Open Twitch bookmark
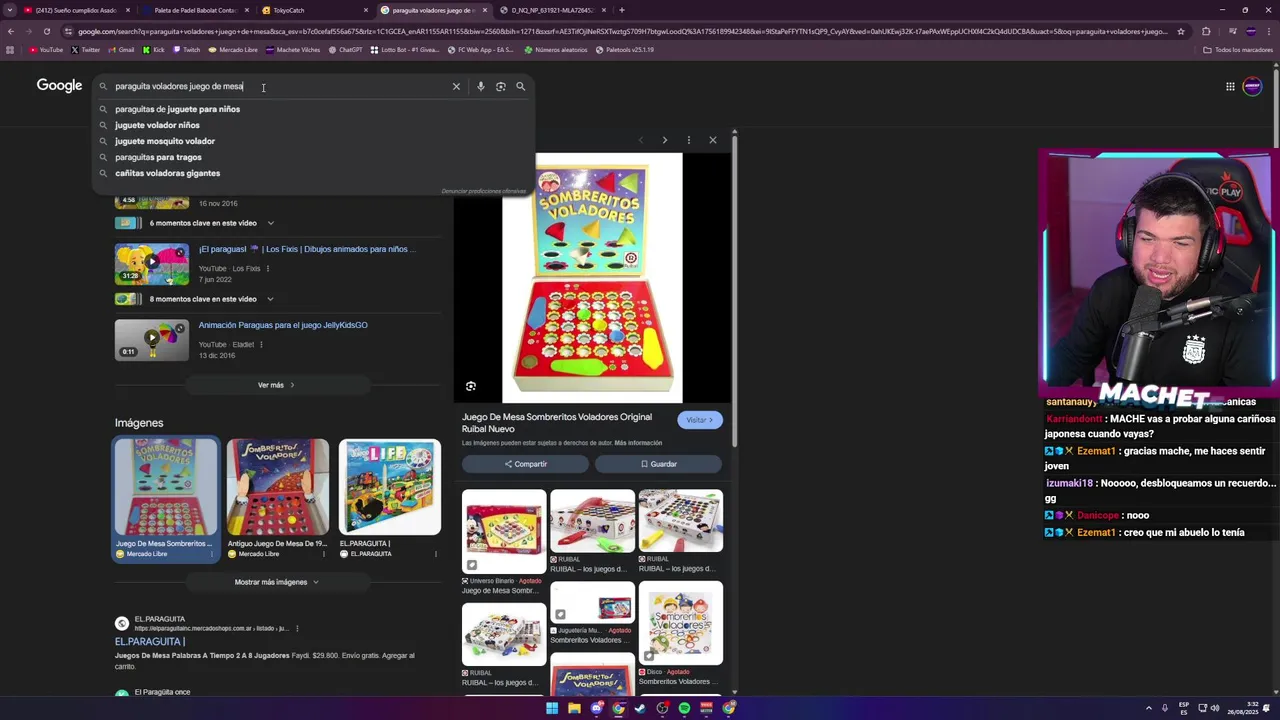This screenshot has height=720, width=1280. [186, 49]
